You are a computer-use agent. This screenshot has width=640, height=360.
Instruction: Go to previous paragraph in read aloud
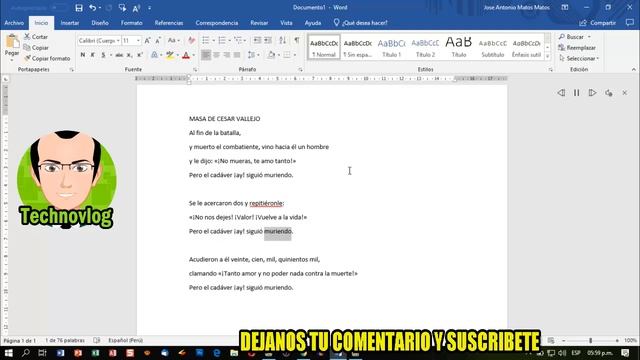561,93
